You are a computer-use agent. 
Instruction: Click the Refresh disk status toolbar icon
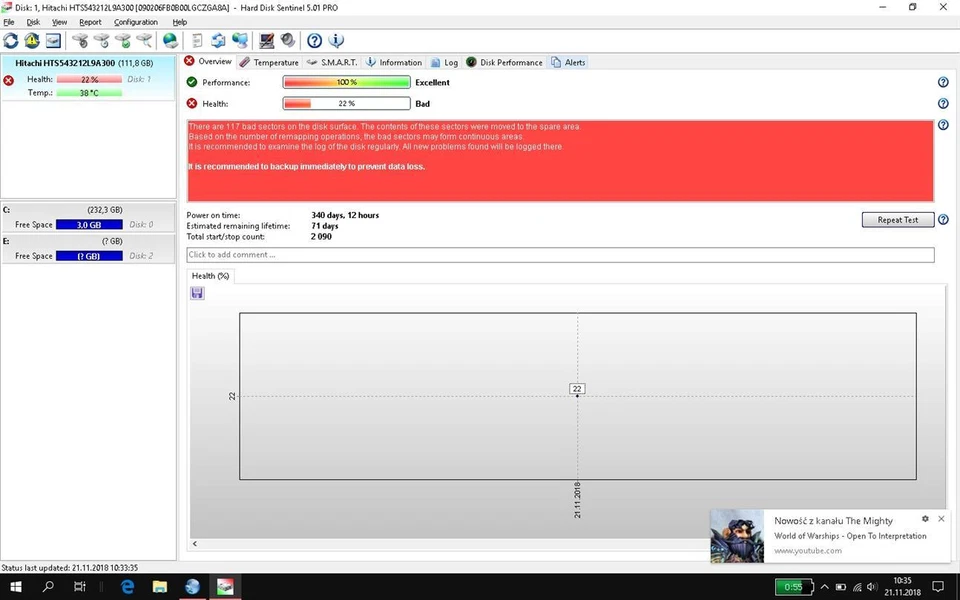11,41
